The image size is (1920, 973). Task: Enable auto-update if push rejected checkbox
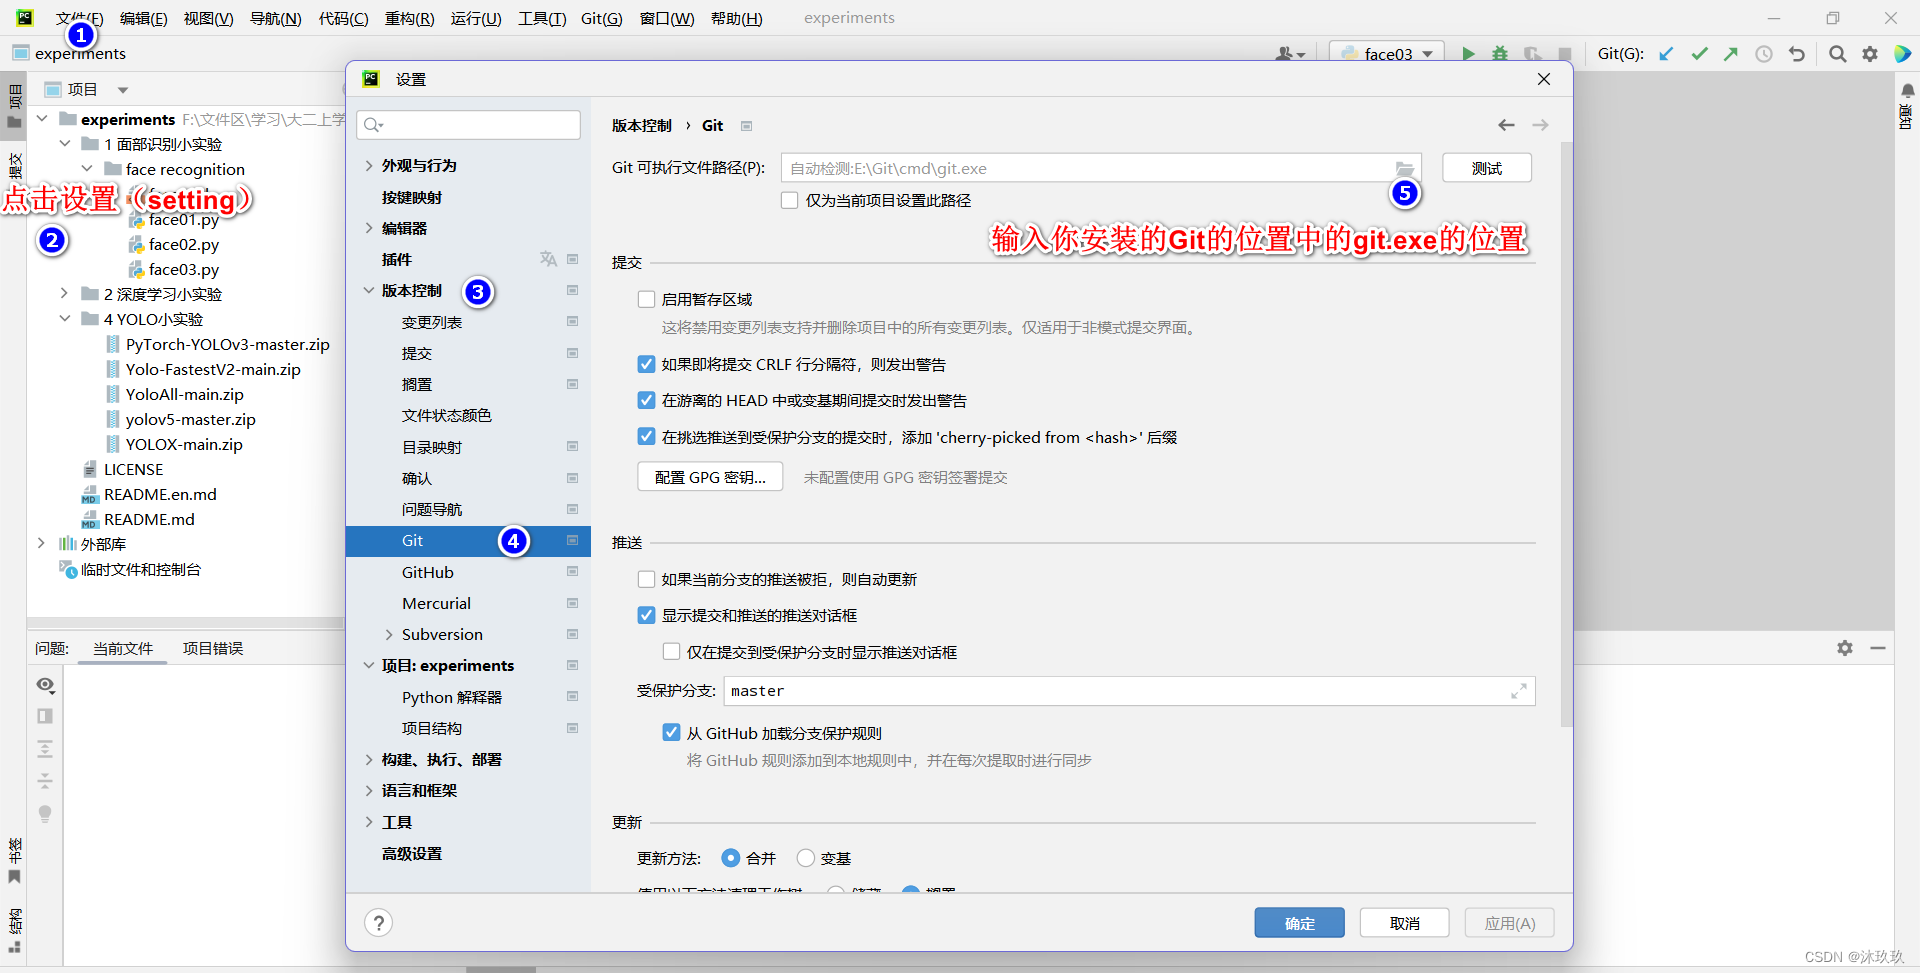[646, 579]
